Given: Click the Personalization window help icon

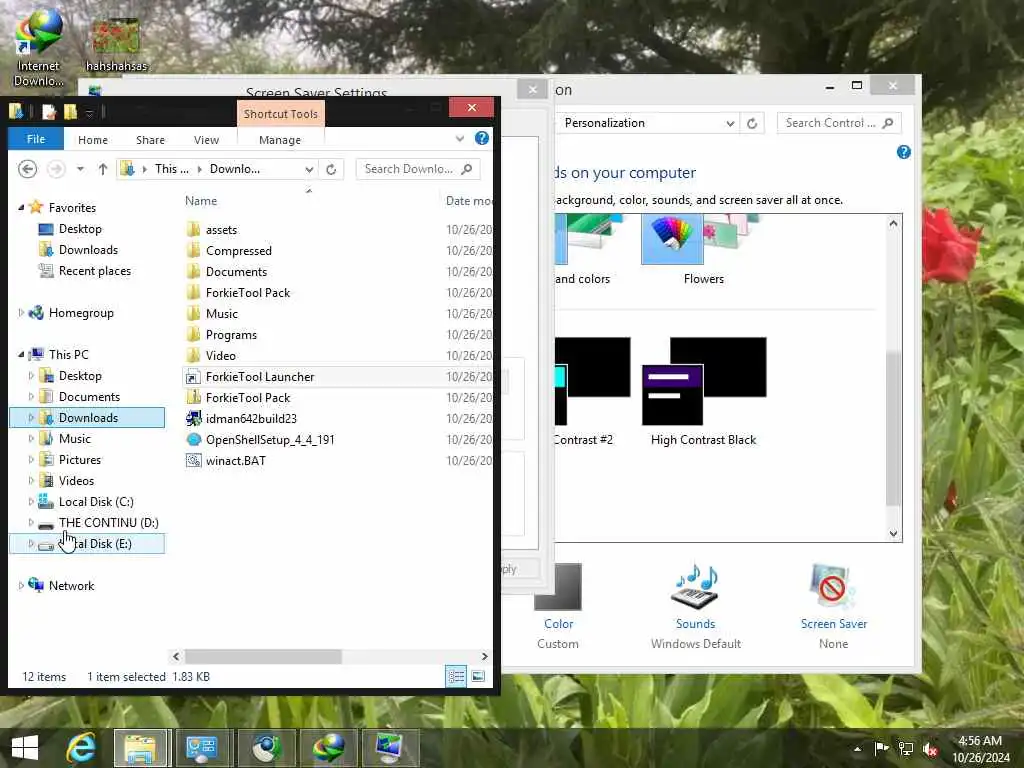Looking at the screenshot, I should coord(904,152).
